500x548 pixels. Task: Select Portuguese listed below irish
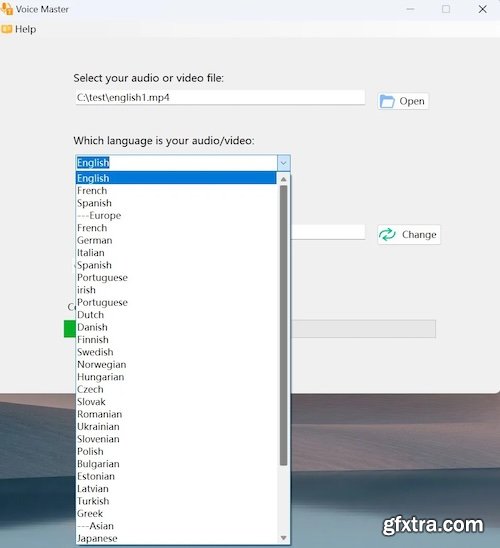click(x=176, y=302)
